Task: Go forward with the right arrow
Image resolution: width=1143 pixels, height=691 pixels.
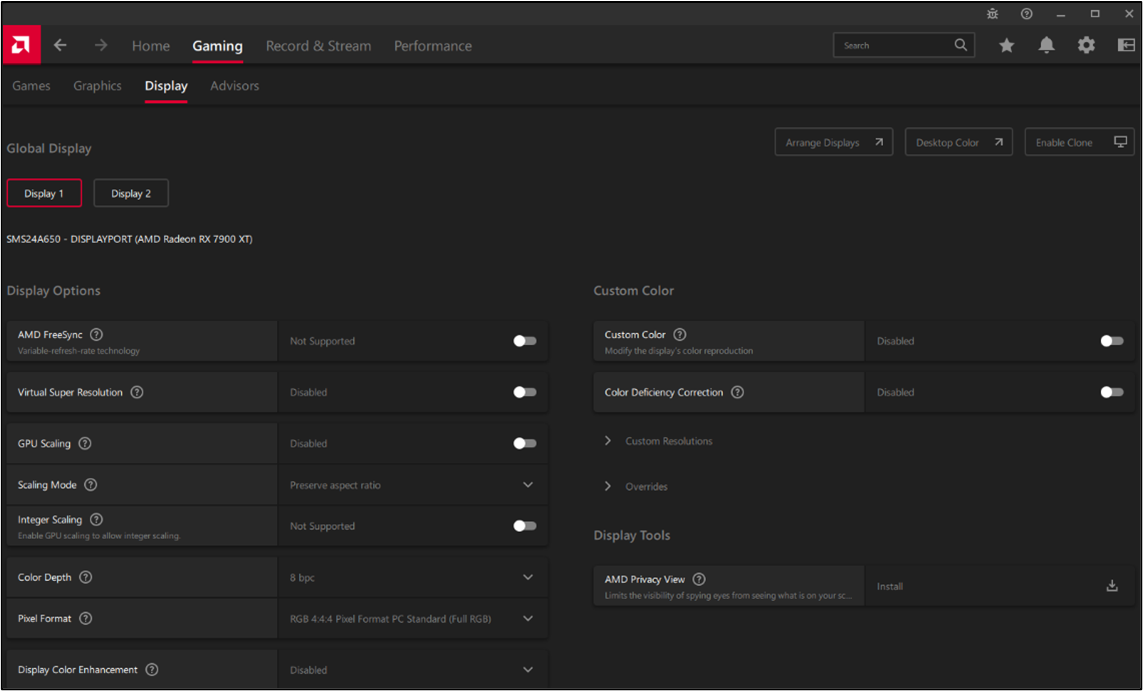Action: [101, 45]
